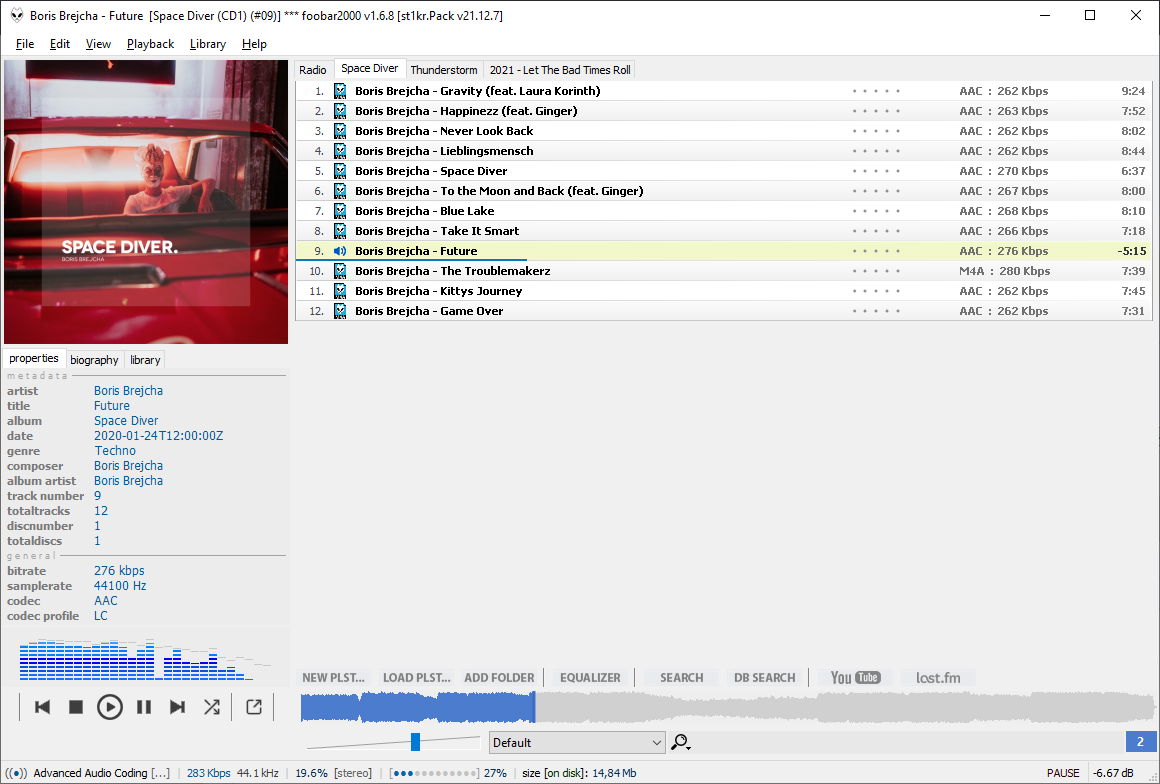Click the volume slider handle
Screen dimensions: 1160x784
(415, 741)
